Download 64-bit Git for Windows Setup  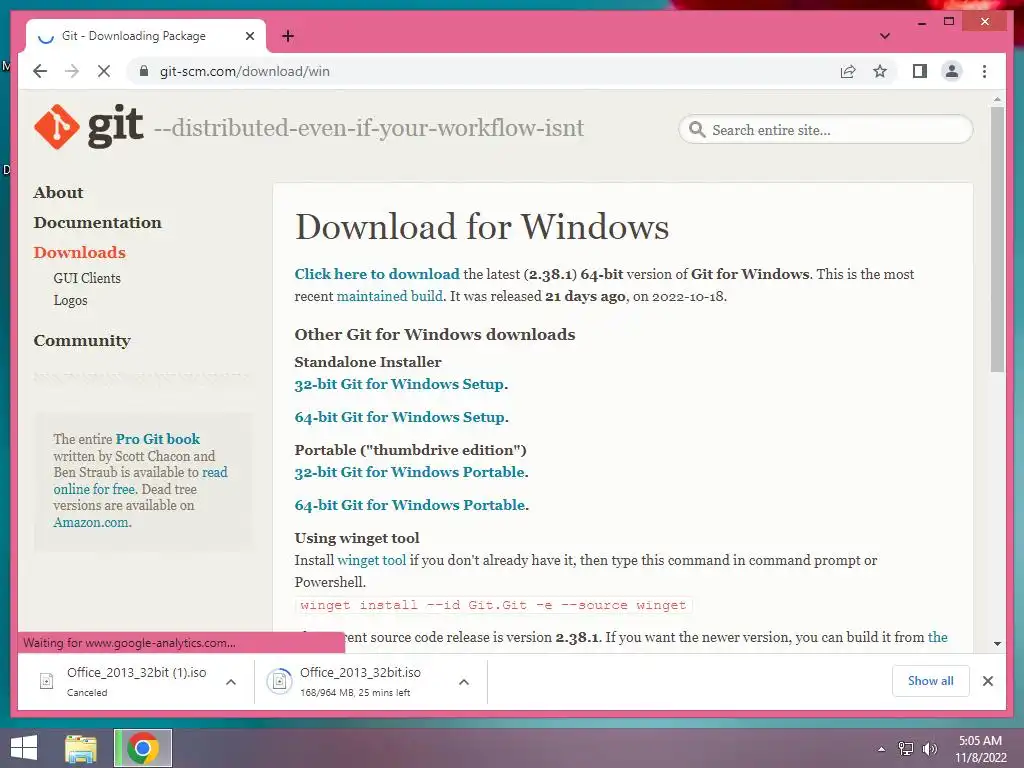(400, 417)
